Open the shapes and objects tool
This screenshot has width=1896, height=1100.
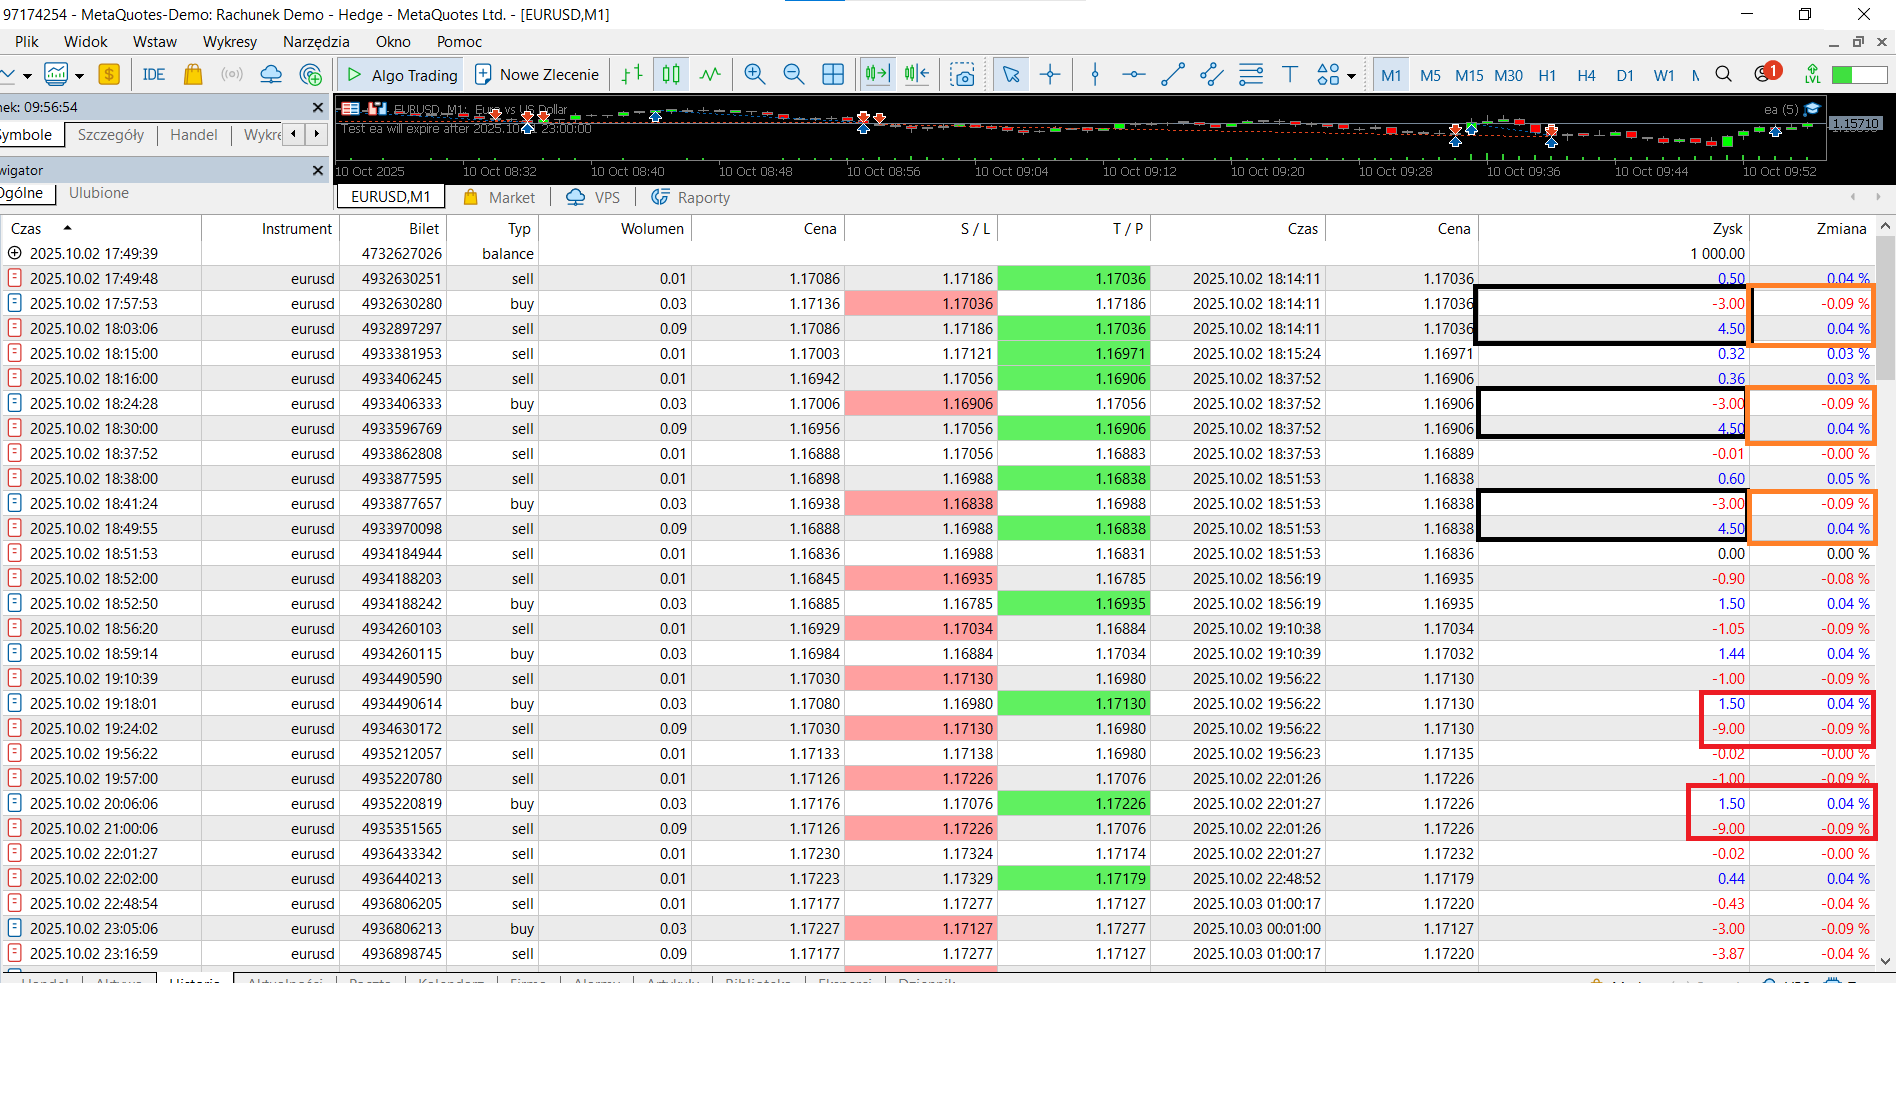pyautogui.click(x=1328, y=75)
